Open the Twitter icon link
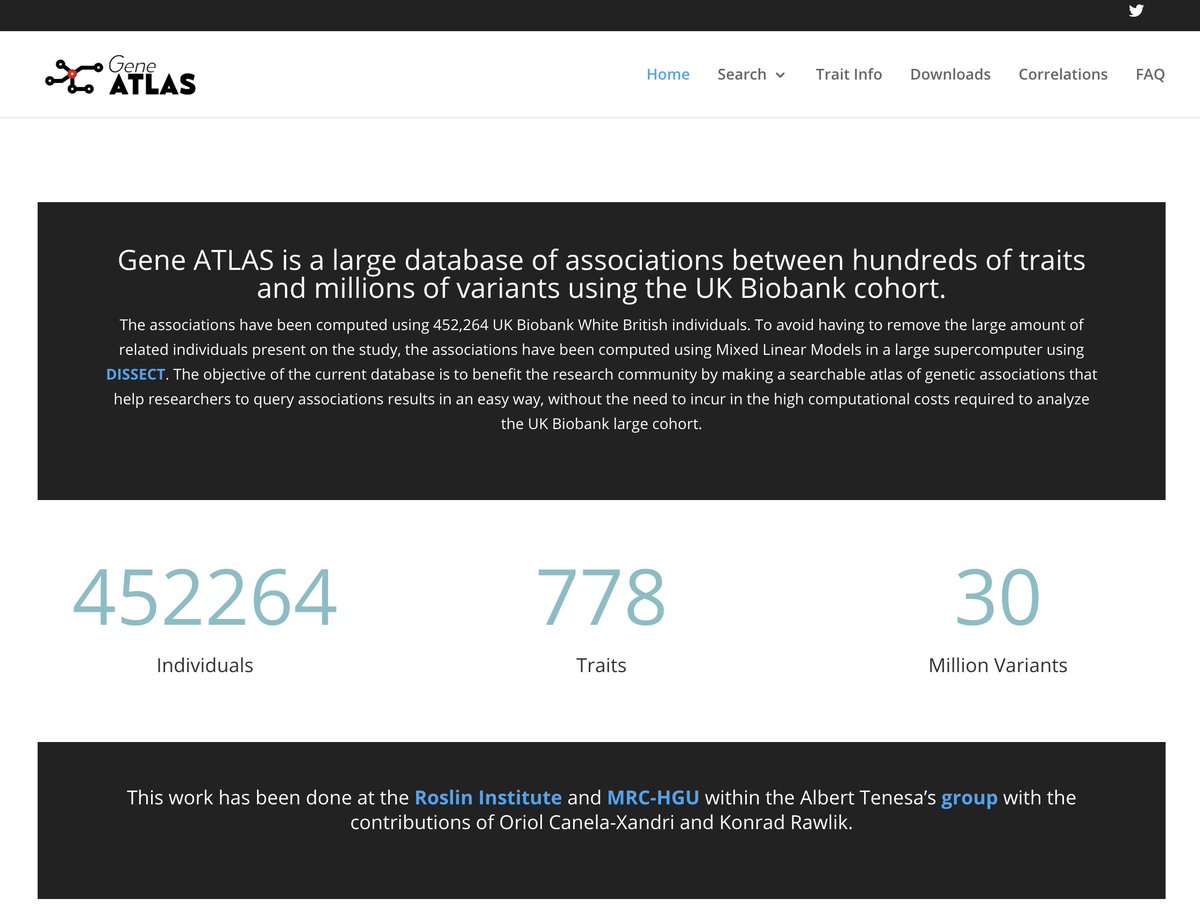Image resolution: width=1200 pixels, height=913 pixels. tap(1136, 11)
